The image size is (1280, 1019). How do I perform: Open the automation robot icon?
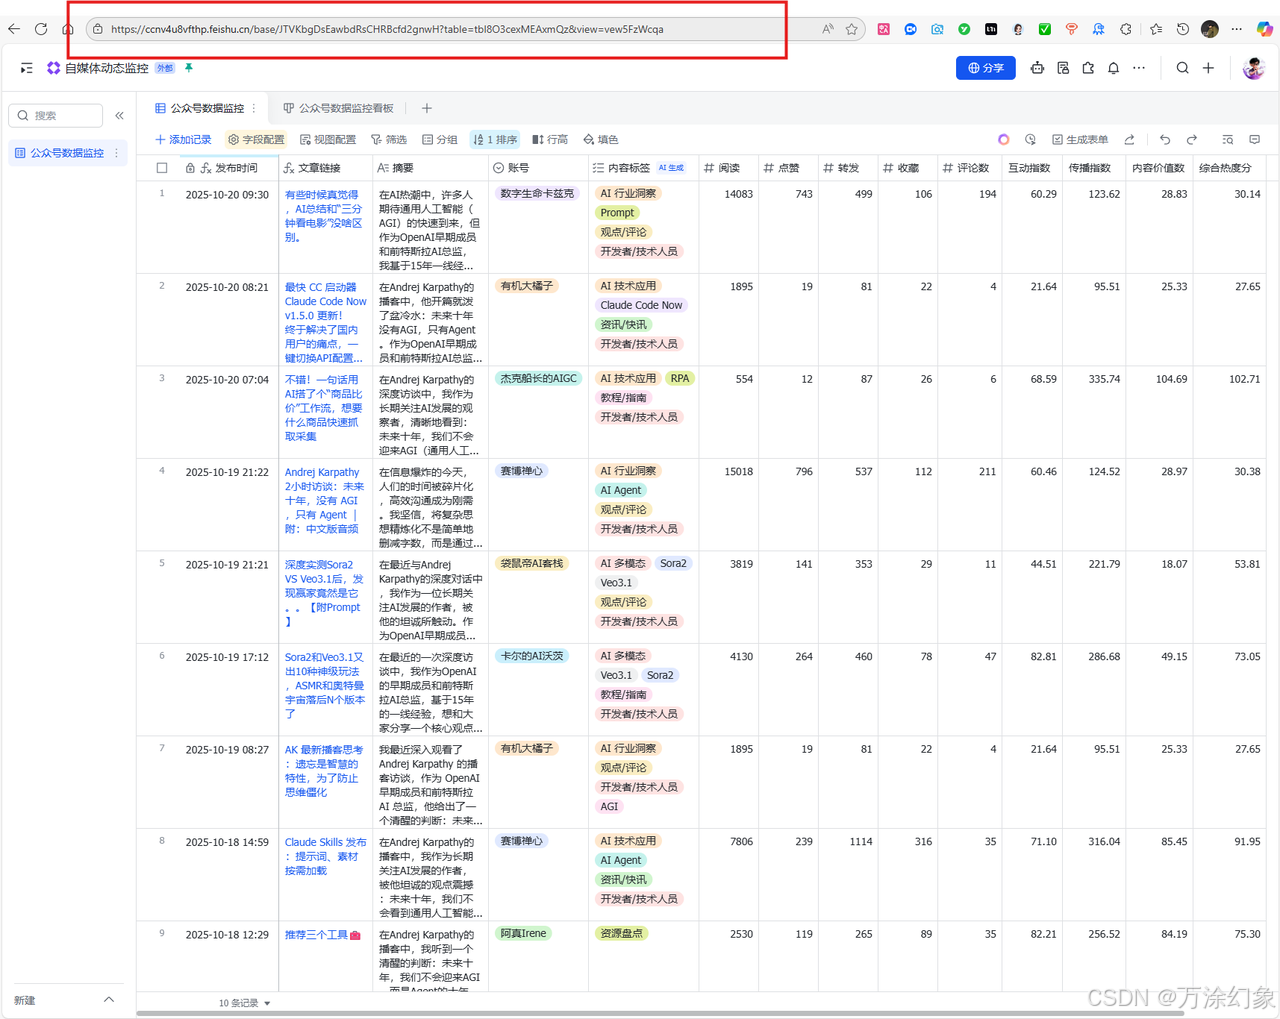pos(1037,68)
